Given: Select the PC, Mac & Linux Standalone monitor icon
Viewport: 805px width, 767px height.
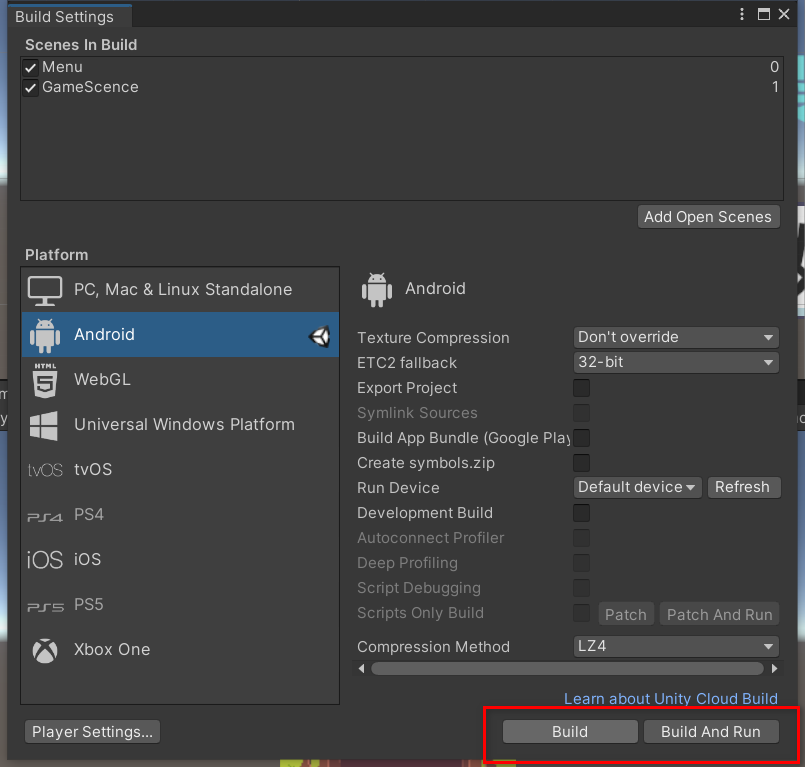Looking at the screenshot, I should tap(45, 290).
